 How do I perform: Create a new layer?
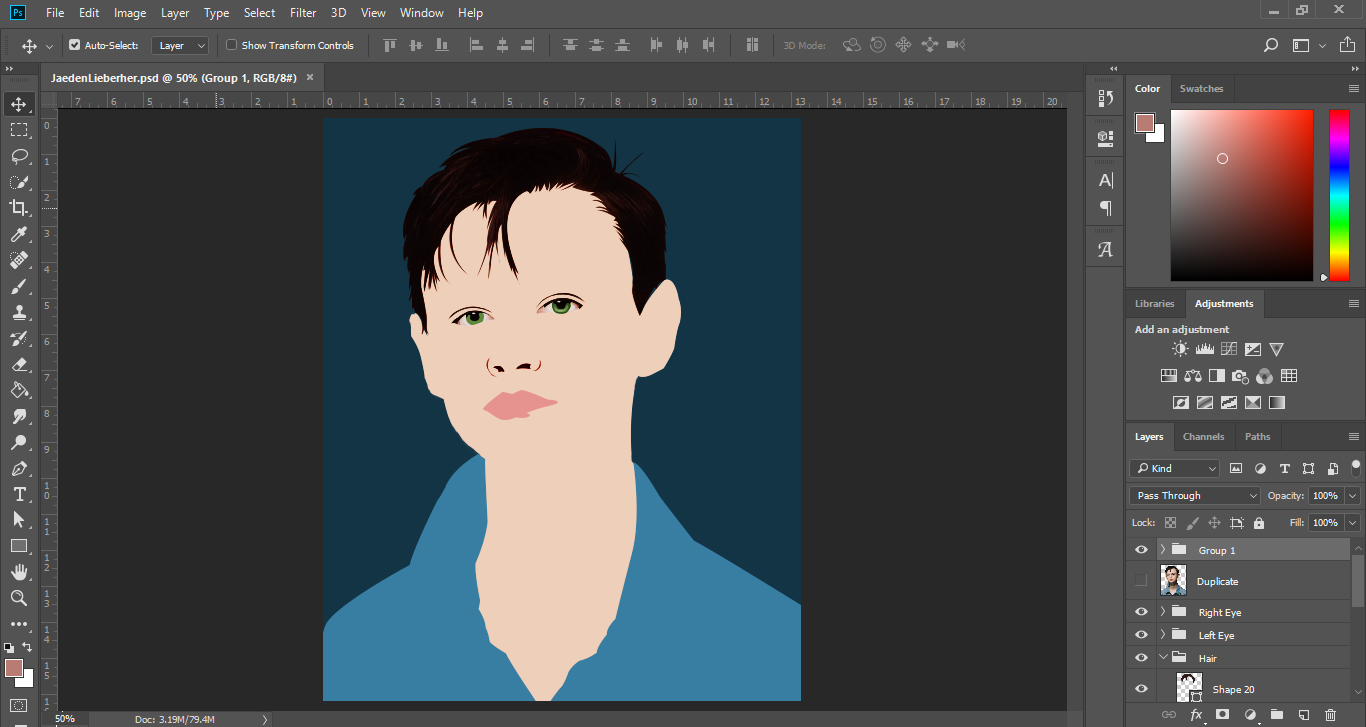[x=1303, y=715]
